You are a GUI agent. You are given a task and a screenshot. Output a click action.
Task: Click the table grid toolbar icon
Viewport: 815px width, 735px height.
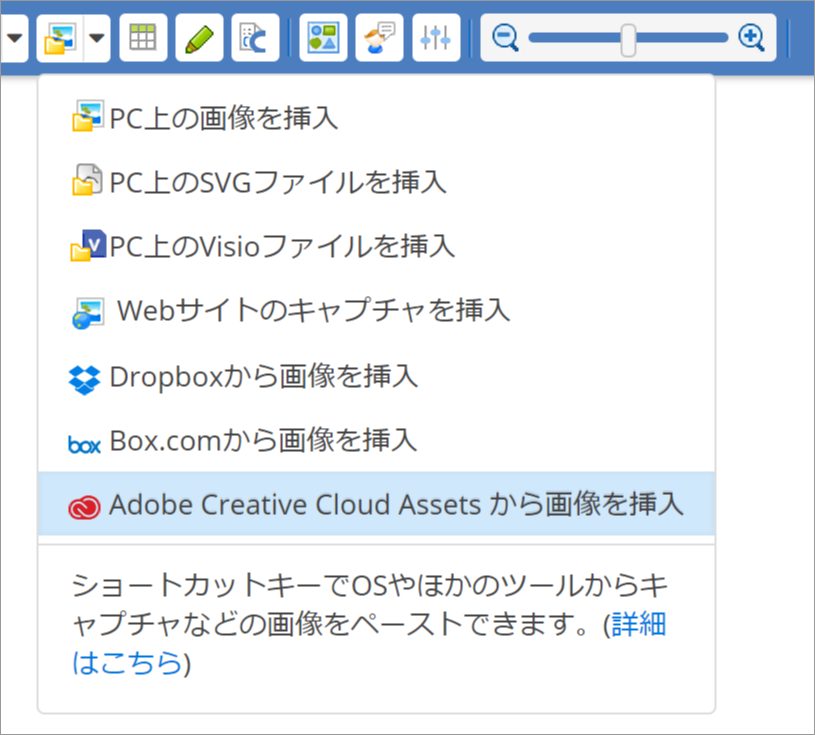143,38
